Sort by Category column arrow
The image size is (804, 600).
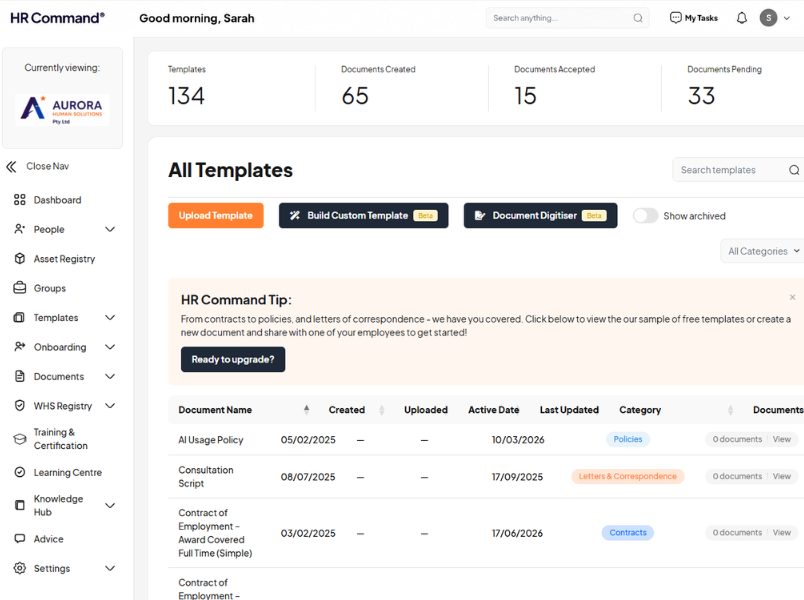click(730, 409)
